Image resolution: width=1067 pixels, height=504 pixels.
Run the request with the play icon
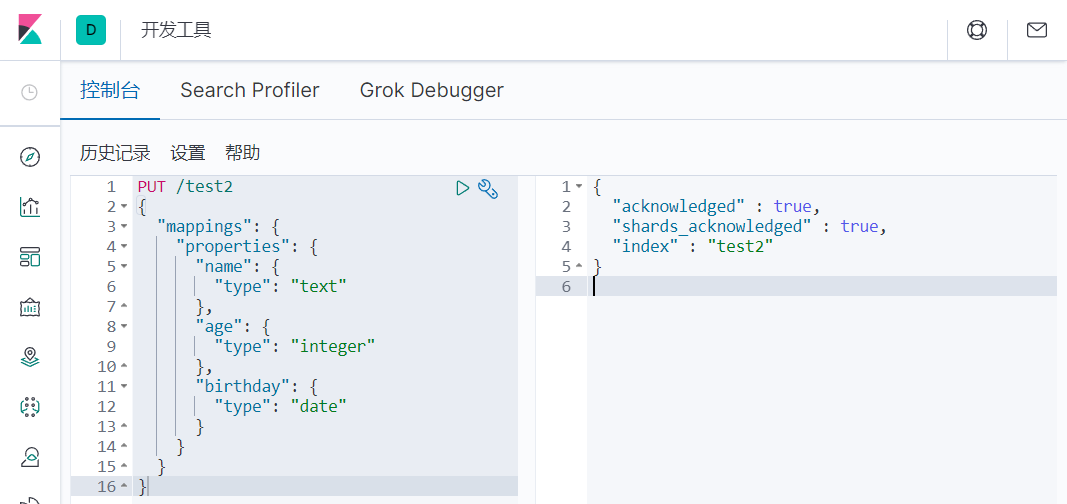pyautogui.click(x=463, y=188)
